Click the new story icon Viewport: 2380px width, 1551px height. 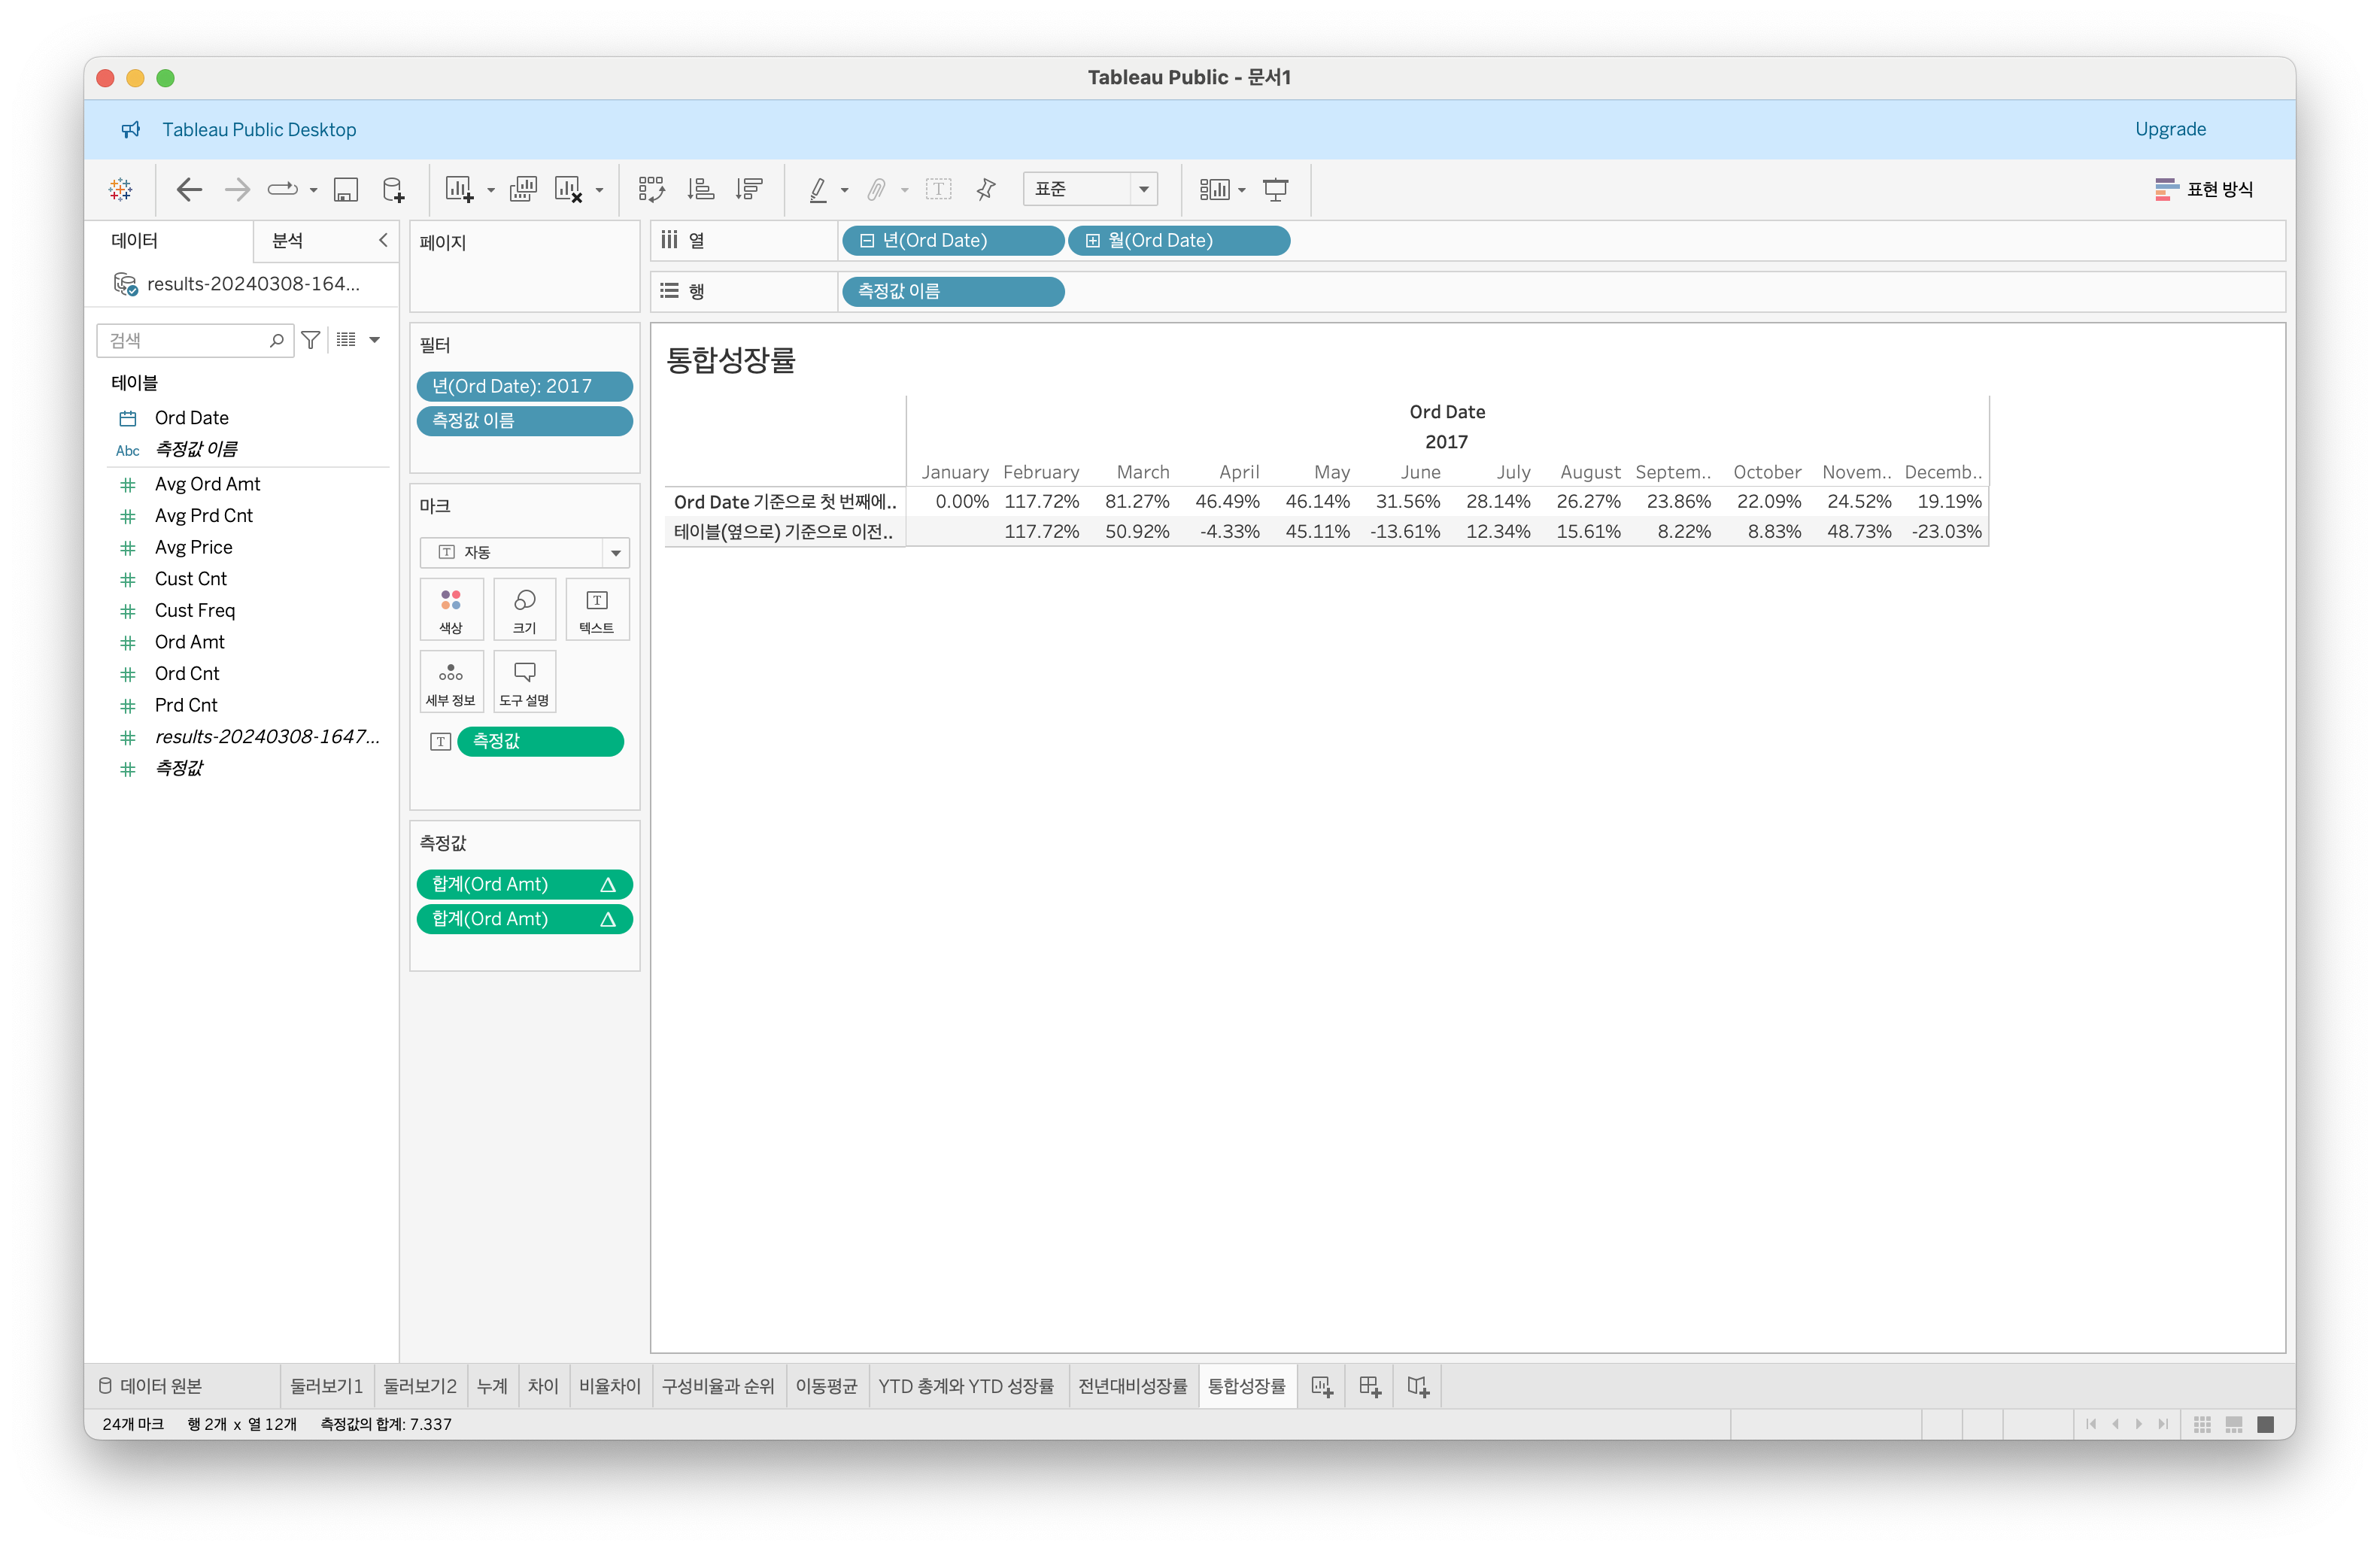(x=1418, y=1386)
